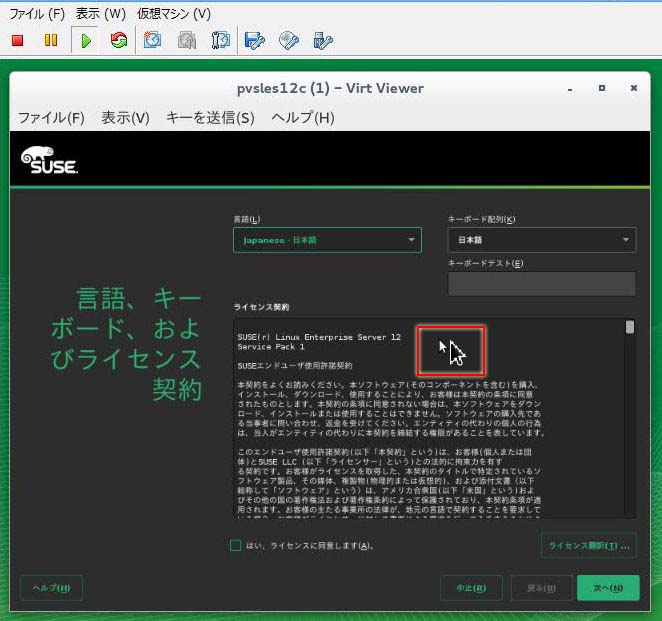Close the Virt Viewer window
Viewport: 662px width, 621px height.
pos(634,88)
